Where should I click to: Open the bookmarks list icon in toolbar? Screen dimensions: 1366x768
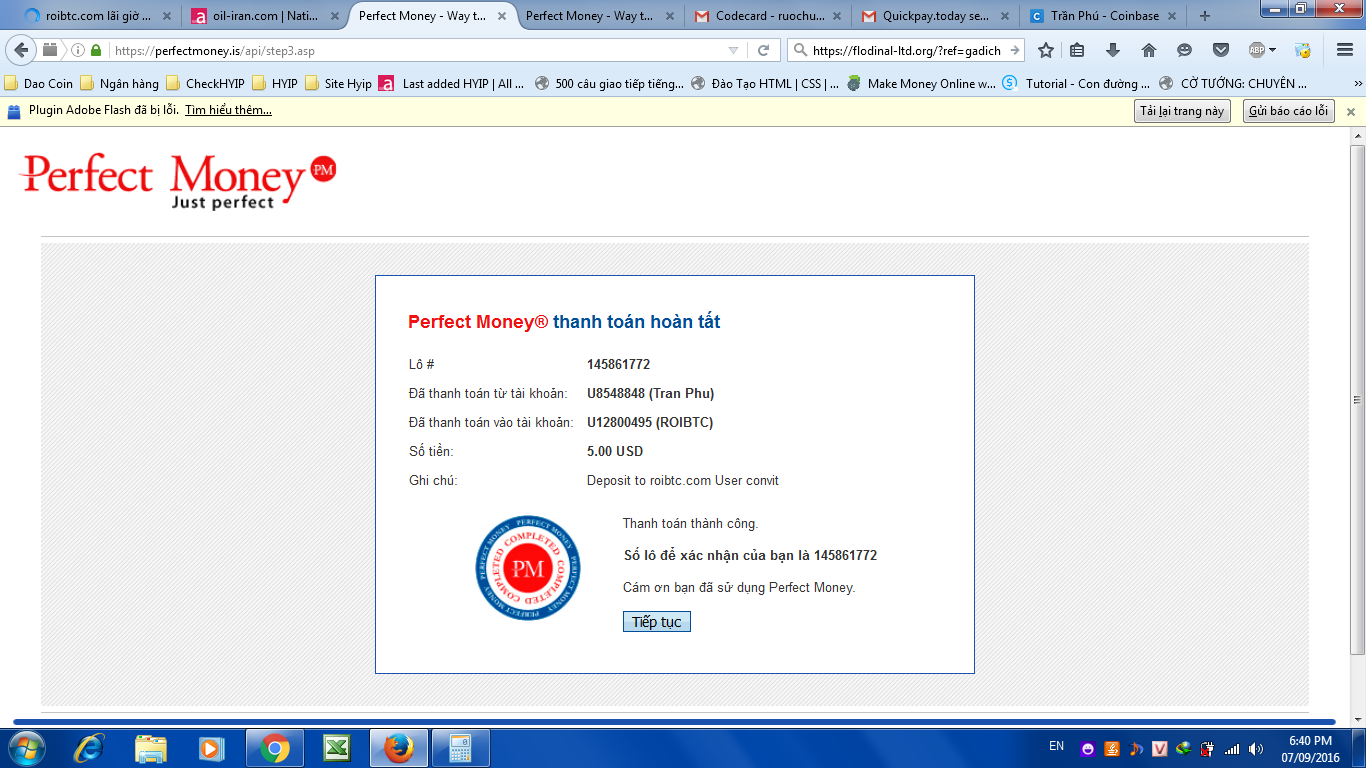tap(1077, 50)
